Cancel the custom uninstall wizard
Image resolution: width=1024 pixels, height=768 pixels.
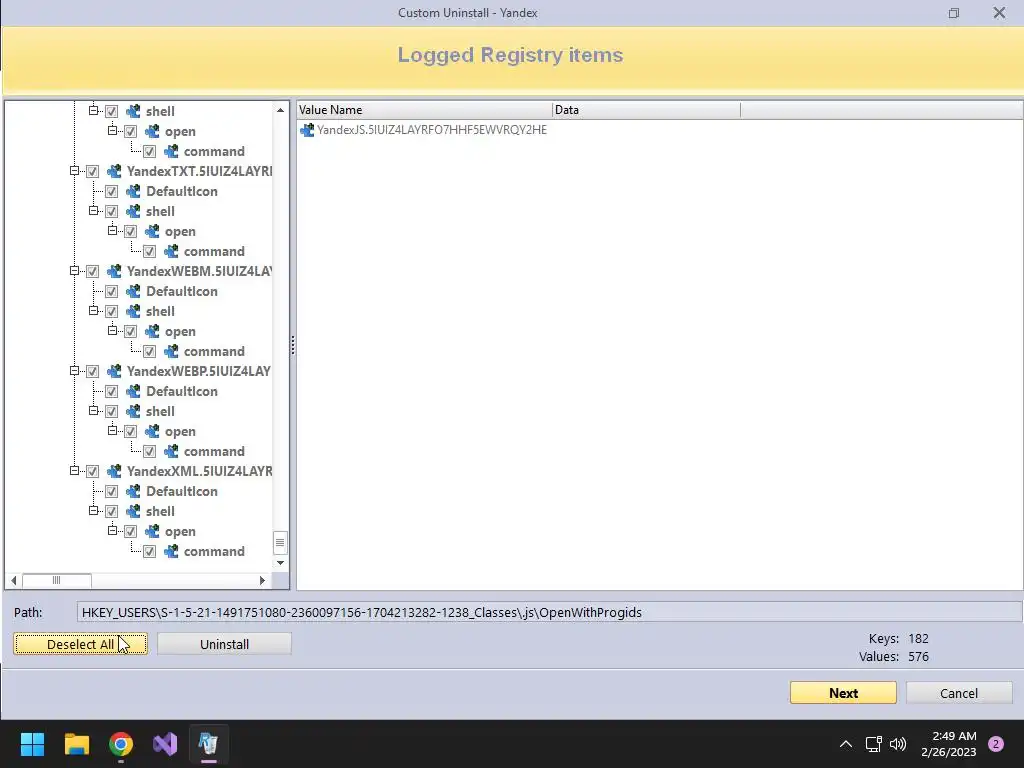(x=959, y=693)
